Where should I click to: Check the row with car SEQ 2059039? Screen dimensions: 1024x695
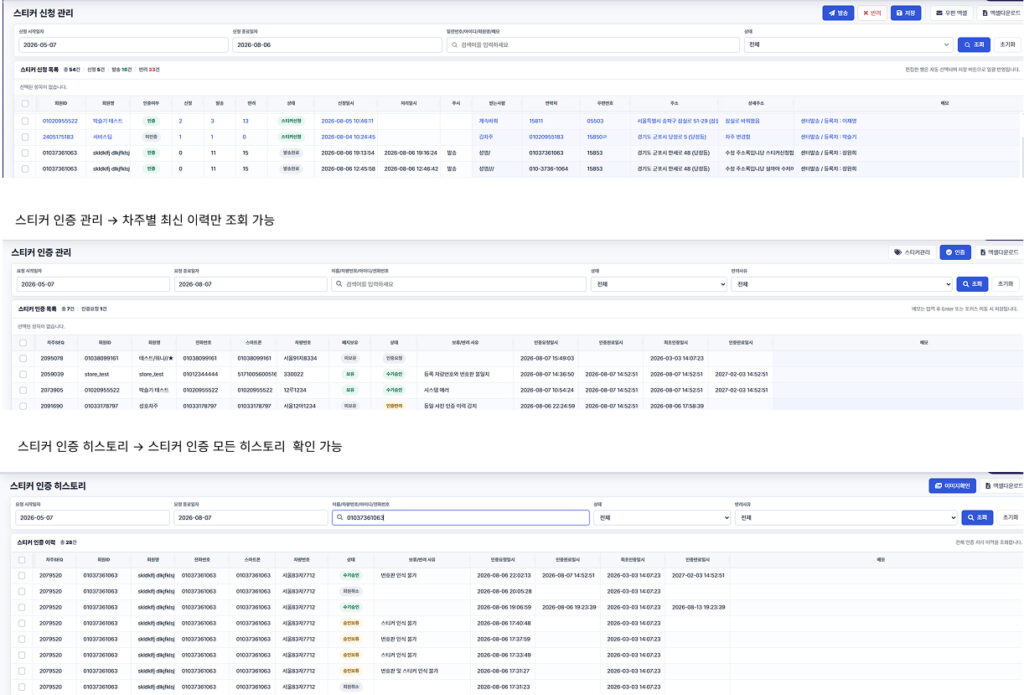click(23, 374)
